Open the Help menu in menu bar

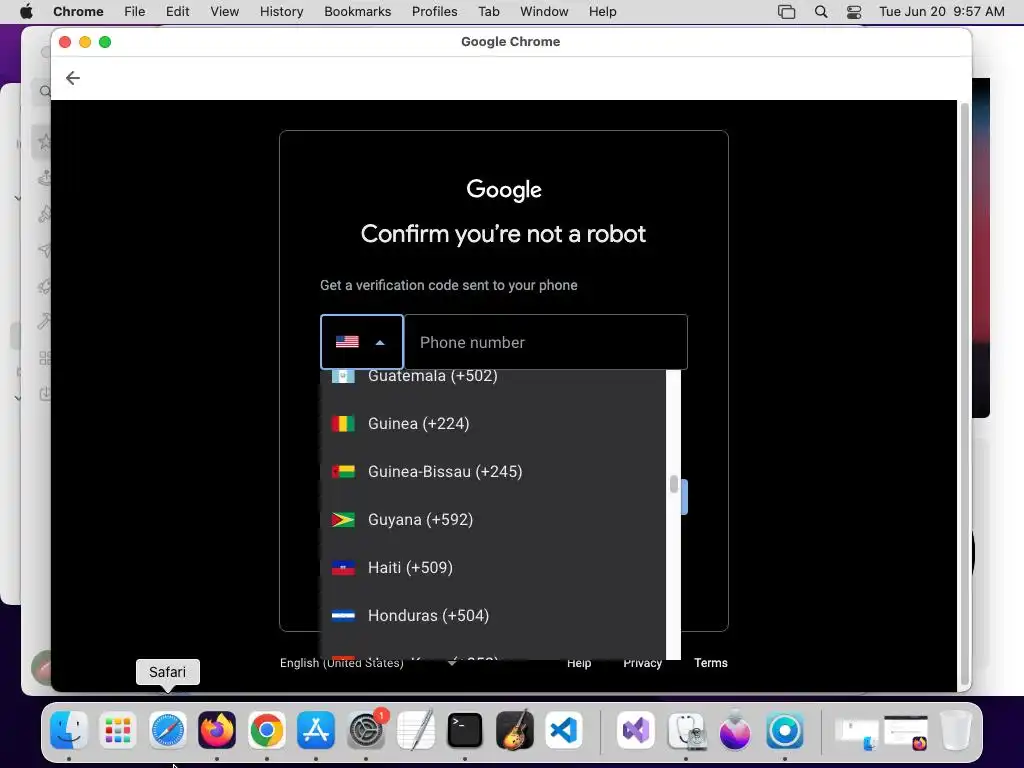coord(602,12)
